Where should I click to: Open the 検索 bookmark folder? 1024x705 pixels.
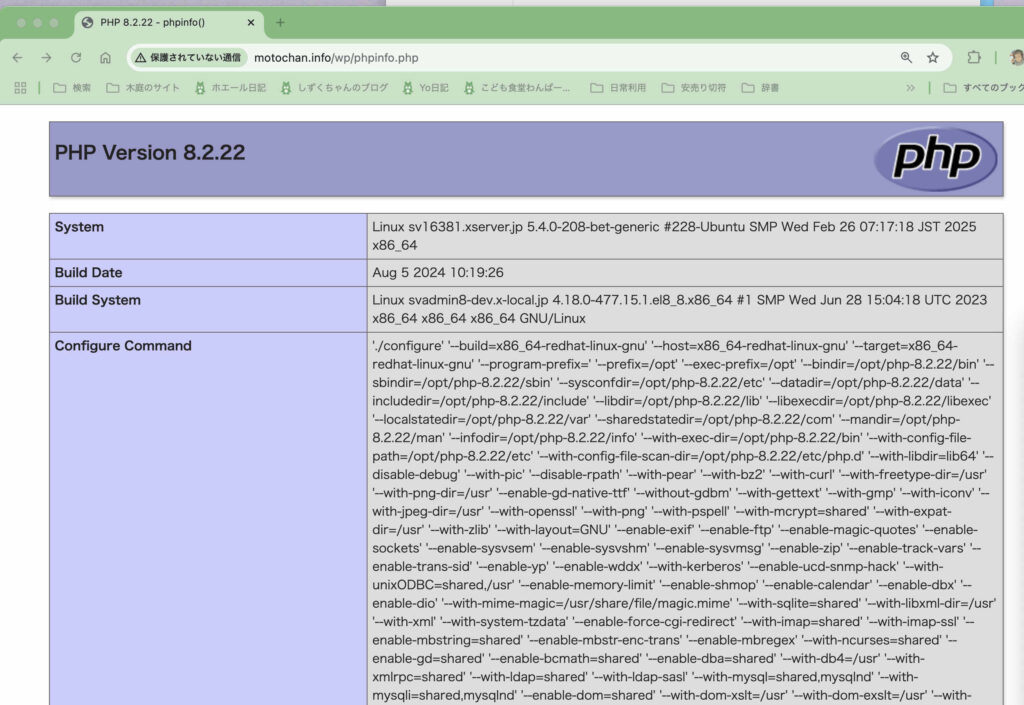click(x=72, y=87)
